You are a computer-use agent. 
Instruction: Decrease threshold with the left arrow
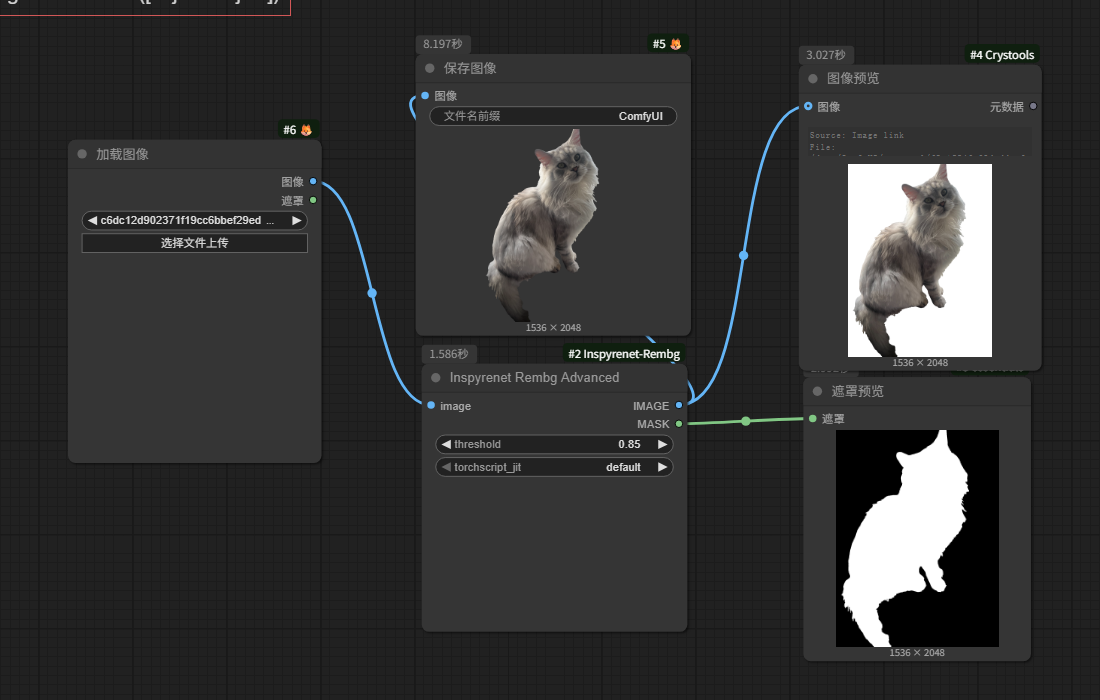tap(446, 444)
